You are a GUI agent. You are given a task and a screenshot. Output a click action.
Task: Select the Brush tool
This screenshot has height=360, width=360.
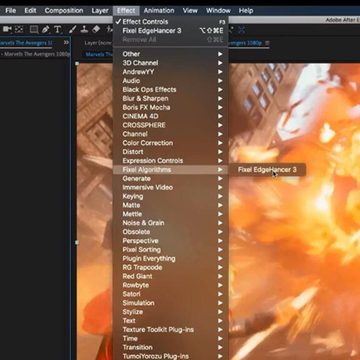[73, 30]
